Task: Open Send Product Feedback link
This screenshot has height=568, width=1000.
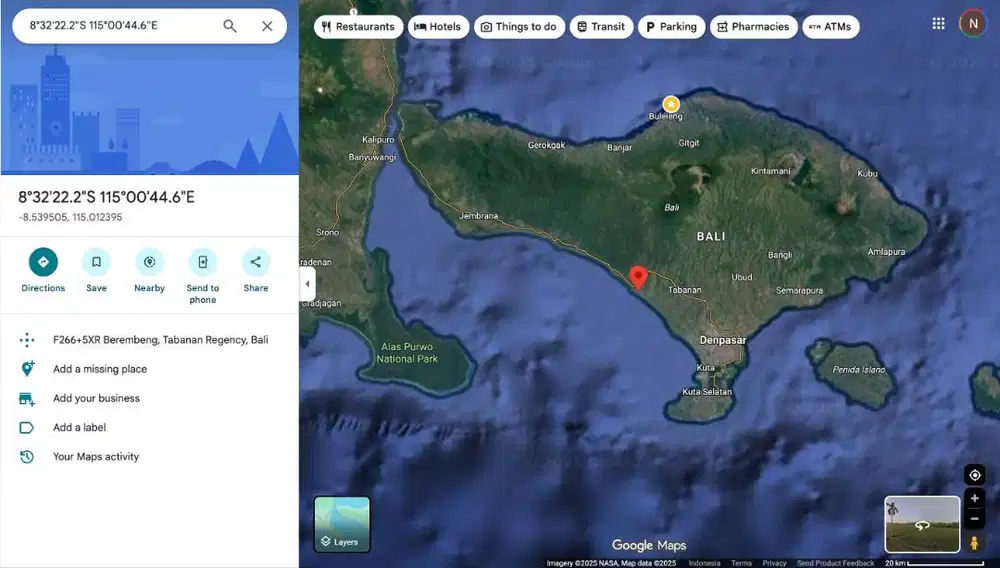Action: pos(835,563)
